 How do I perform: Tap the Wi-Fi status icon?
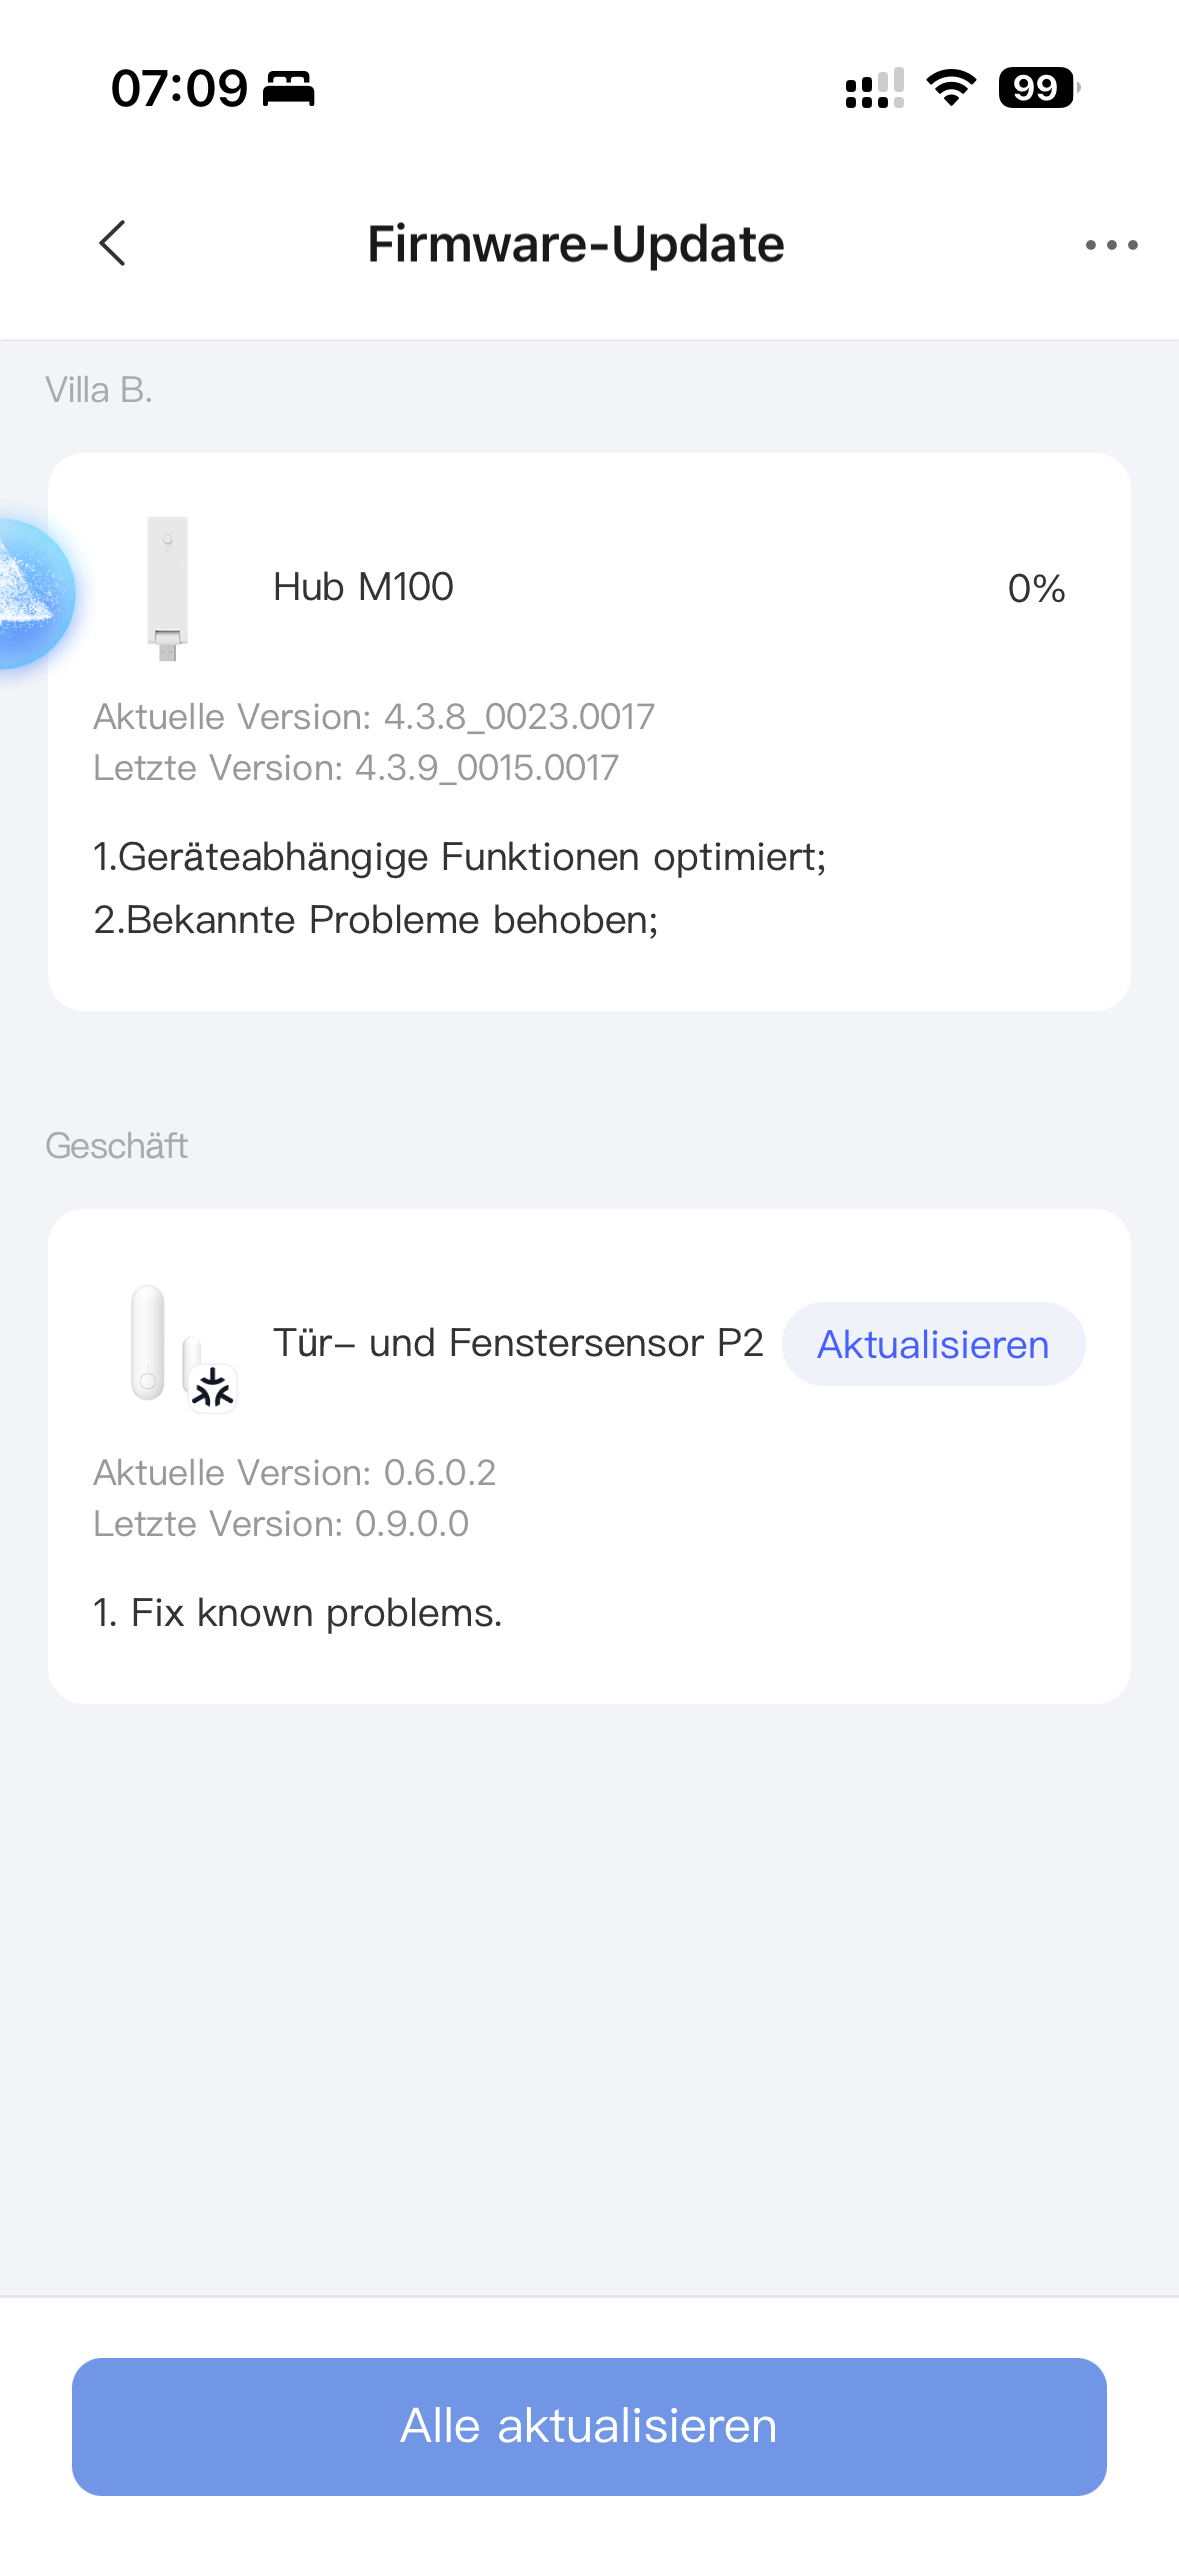(x=951, y=88)
